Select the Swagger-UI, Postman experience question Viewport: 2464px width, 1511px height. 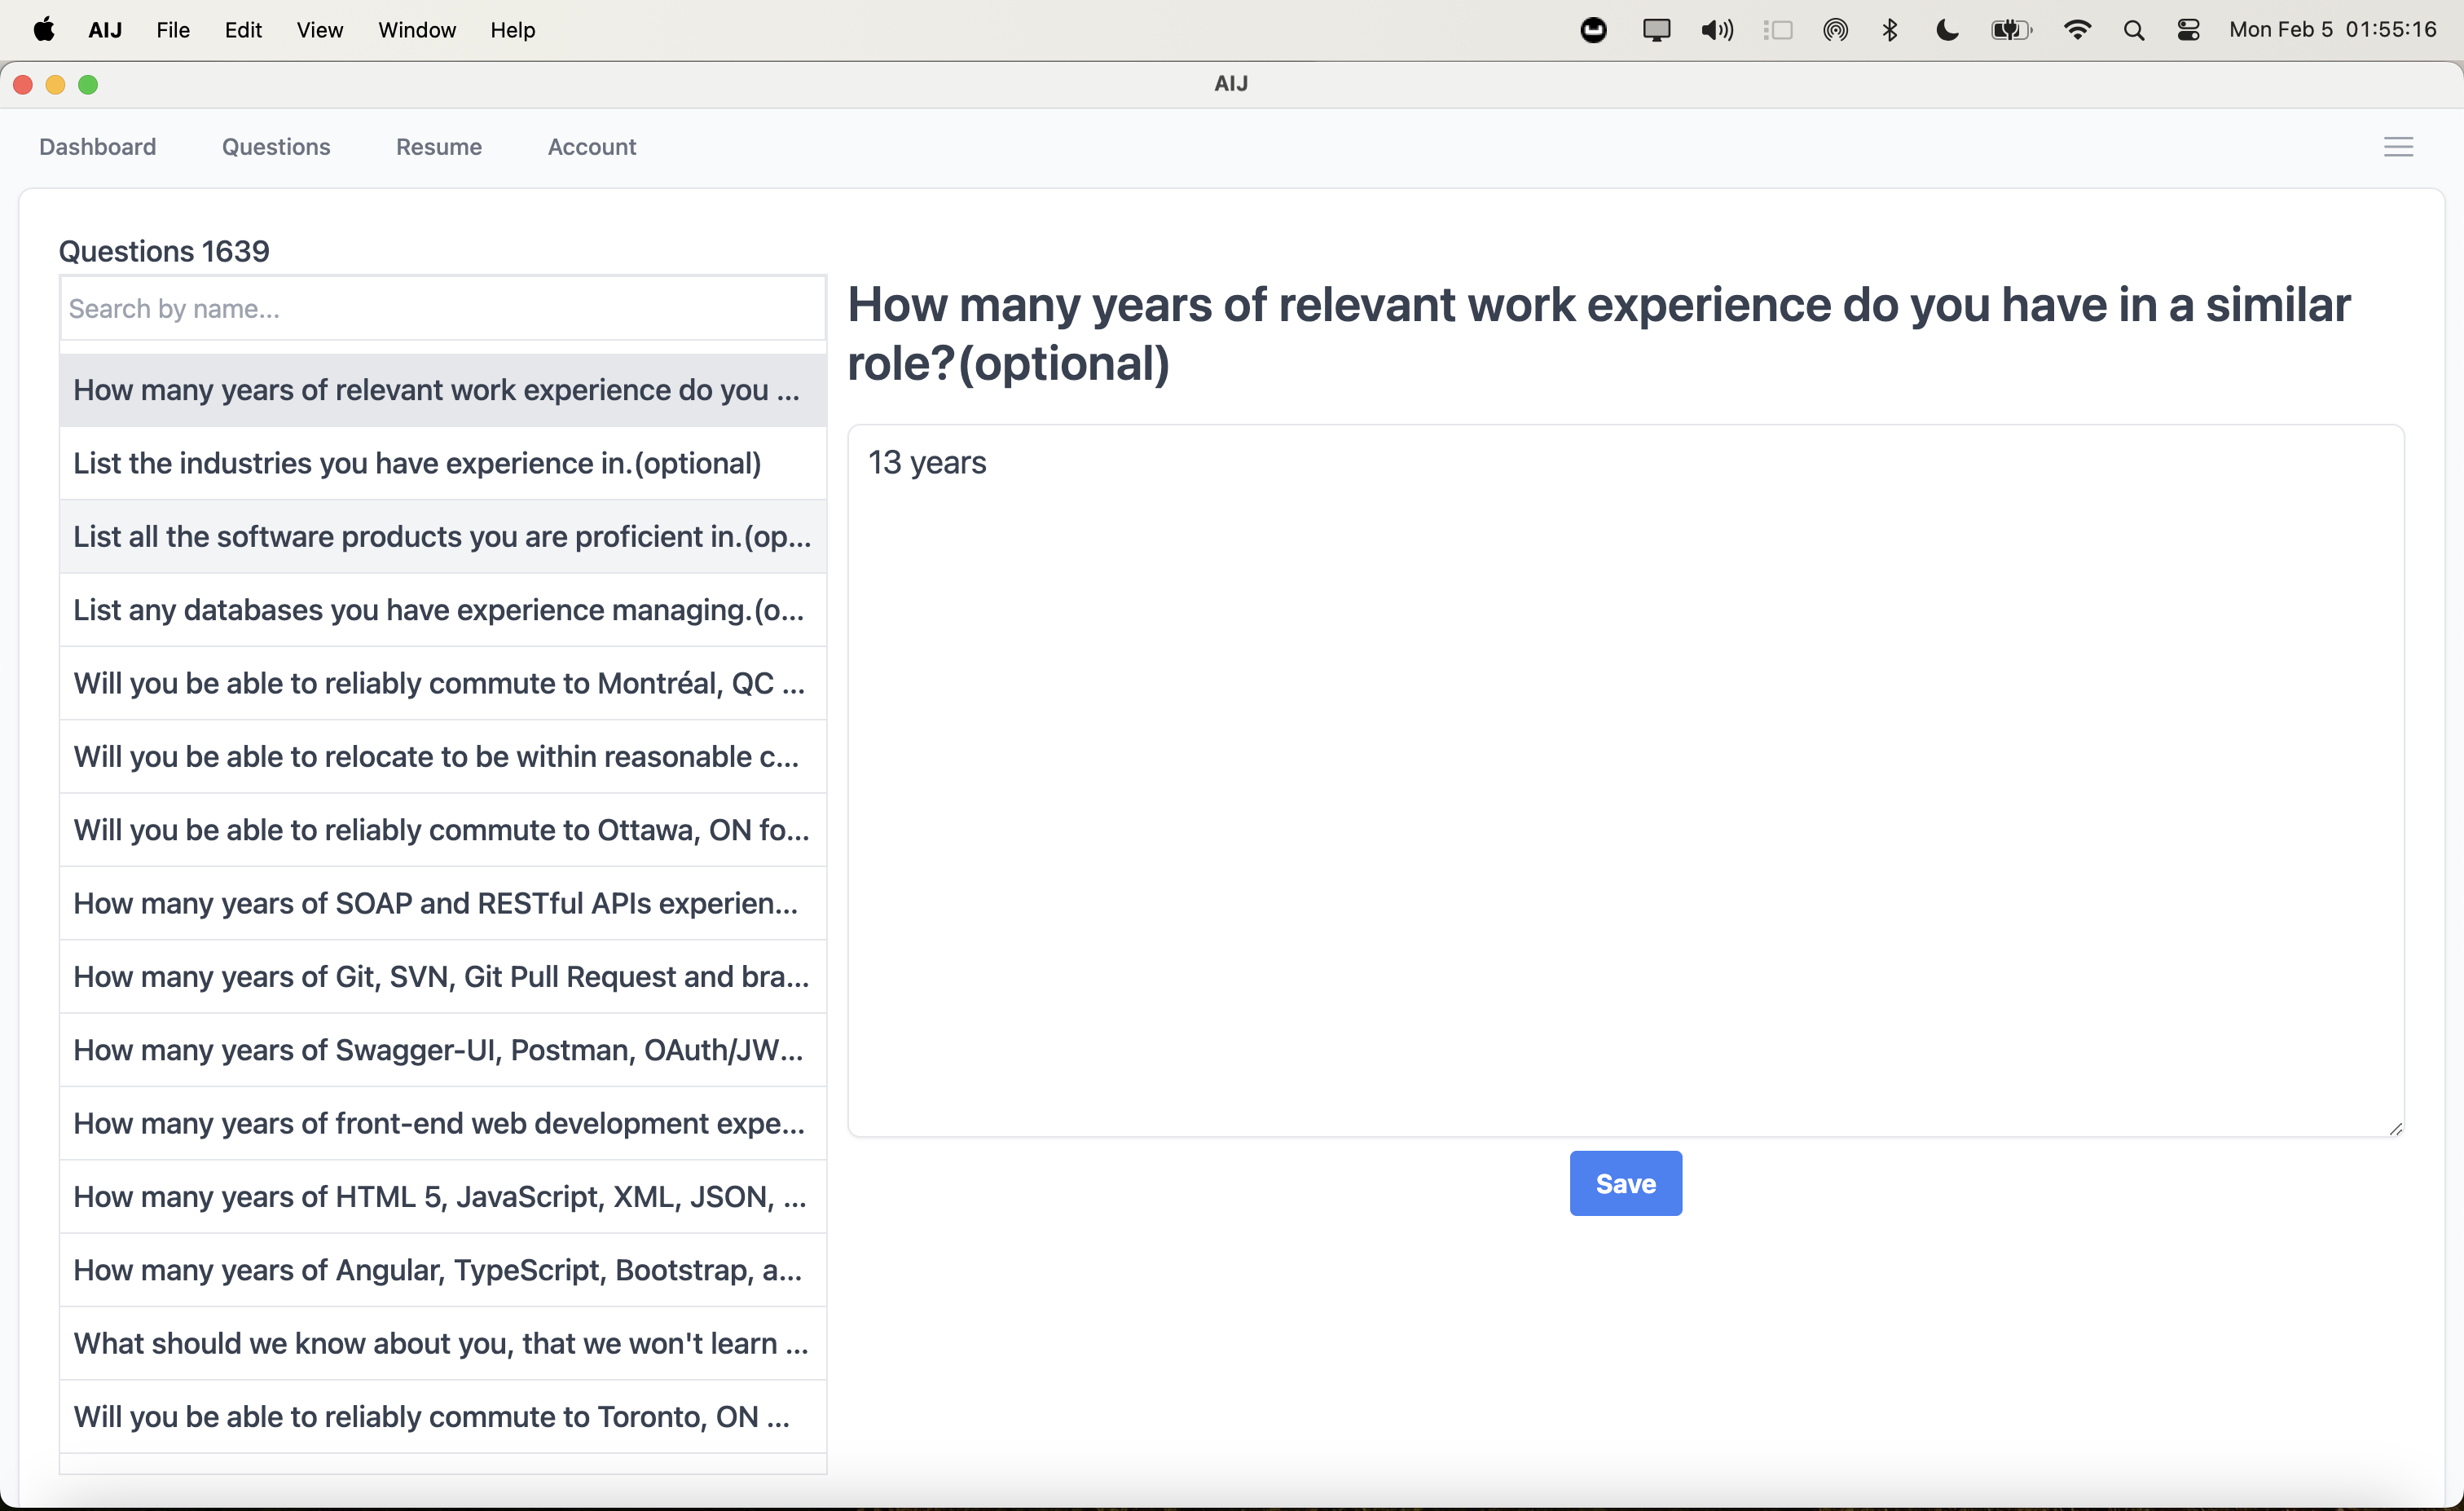point(442,1050)
